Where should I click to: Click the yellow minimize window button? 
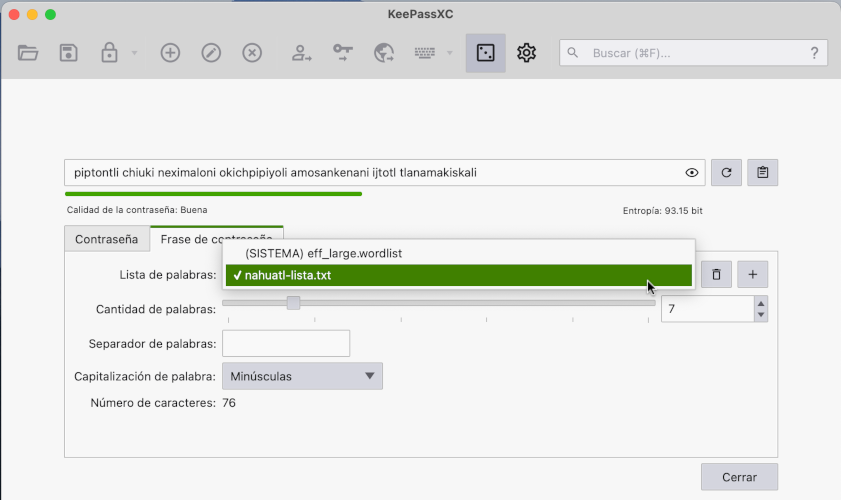click(32, 14)
